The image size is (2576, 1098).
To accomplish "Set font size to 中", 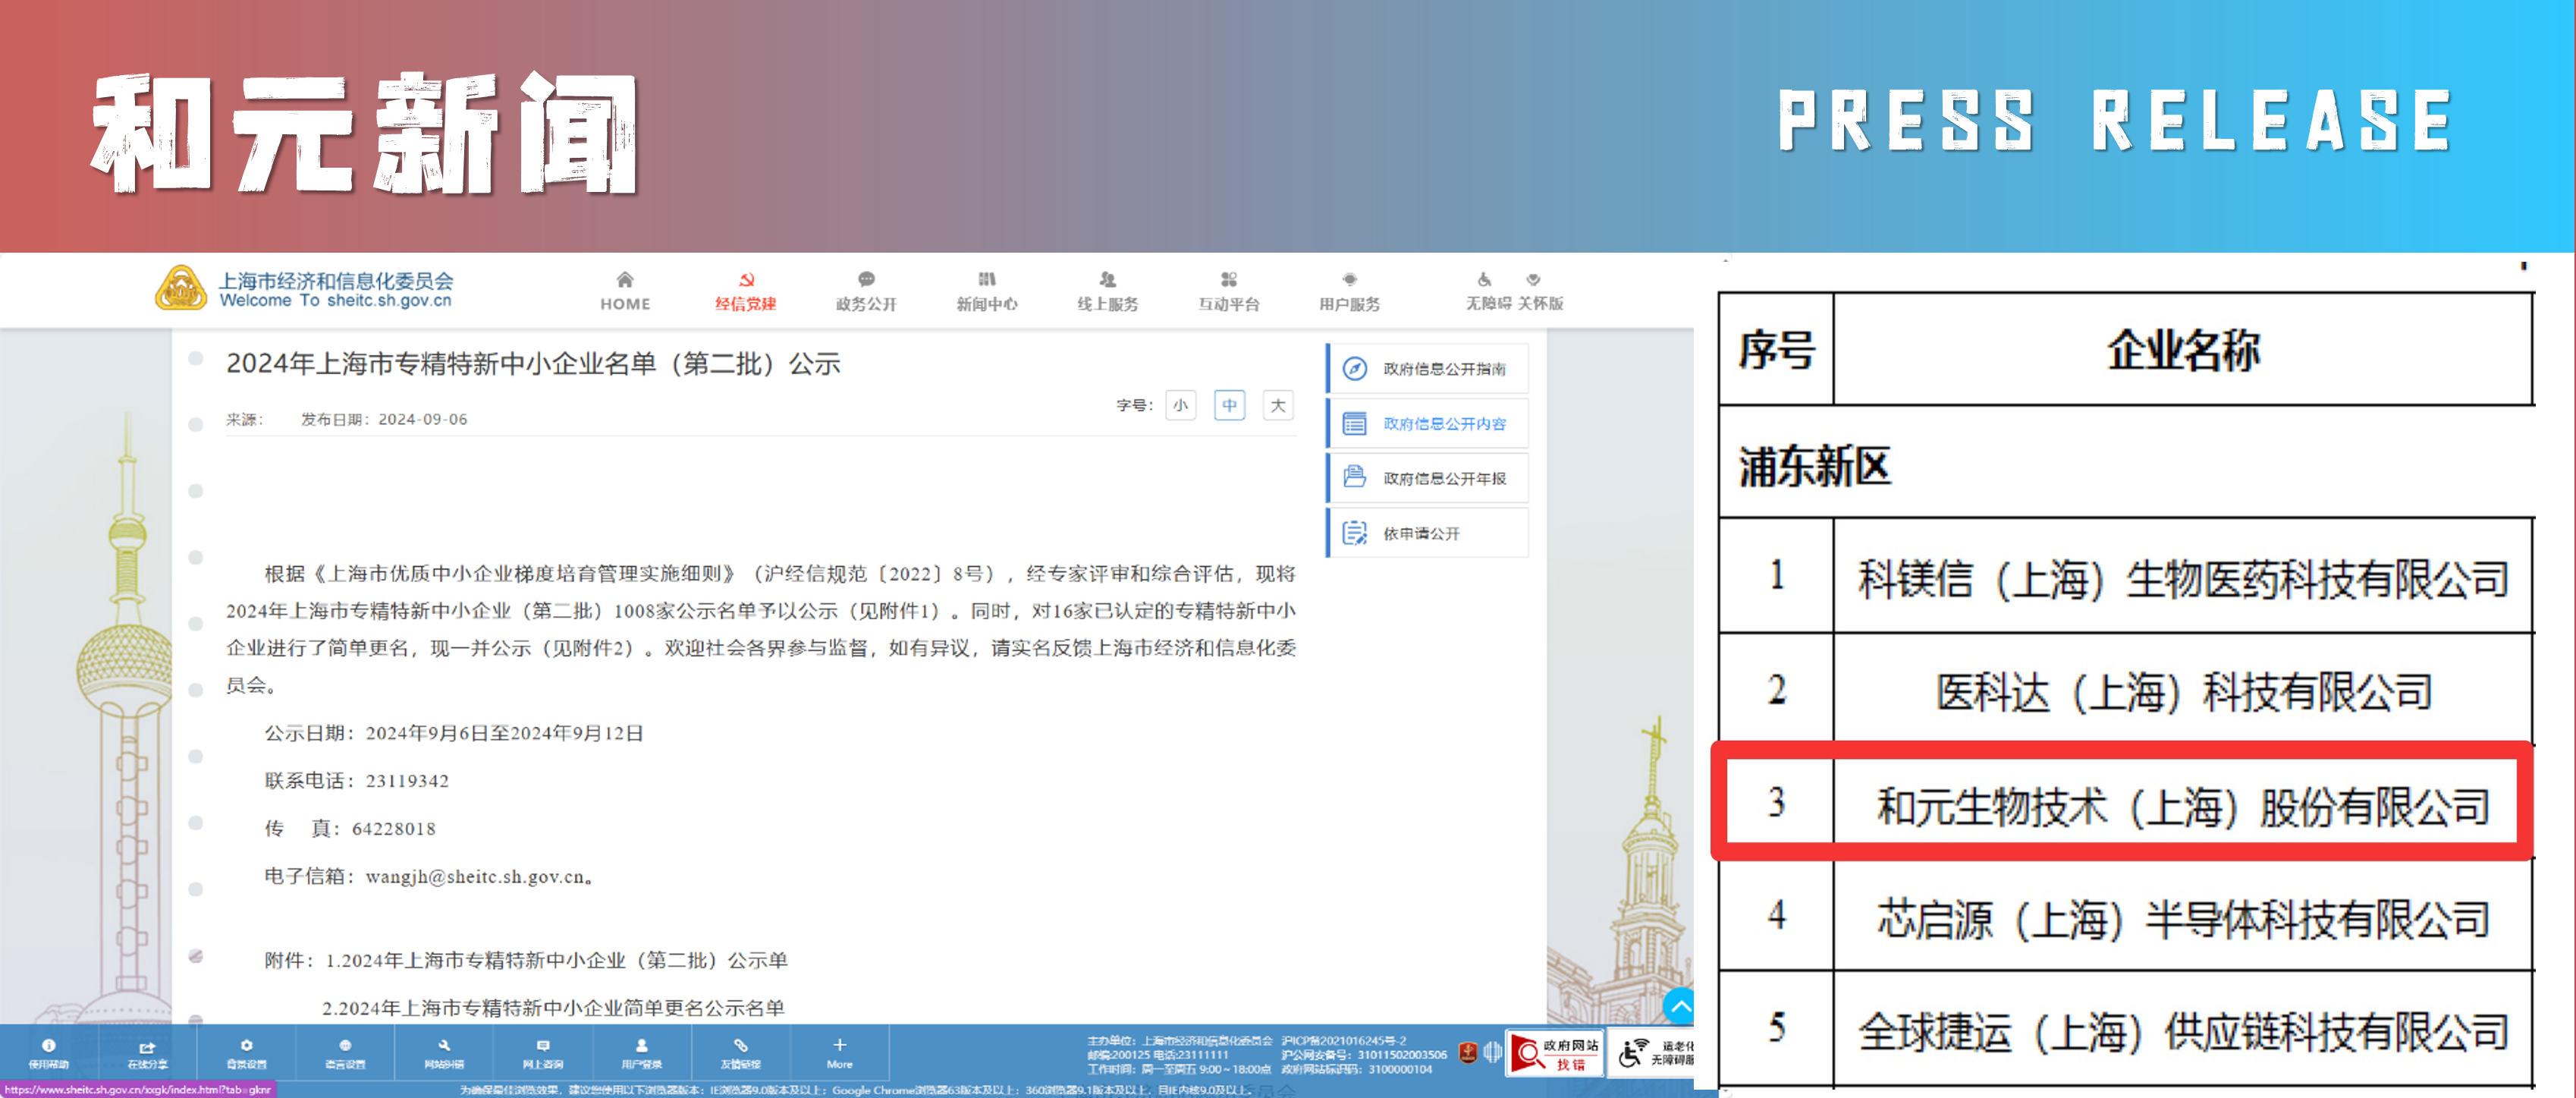I will [1229, 405].
